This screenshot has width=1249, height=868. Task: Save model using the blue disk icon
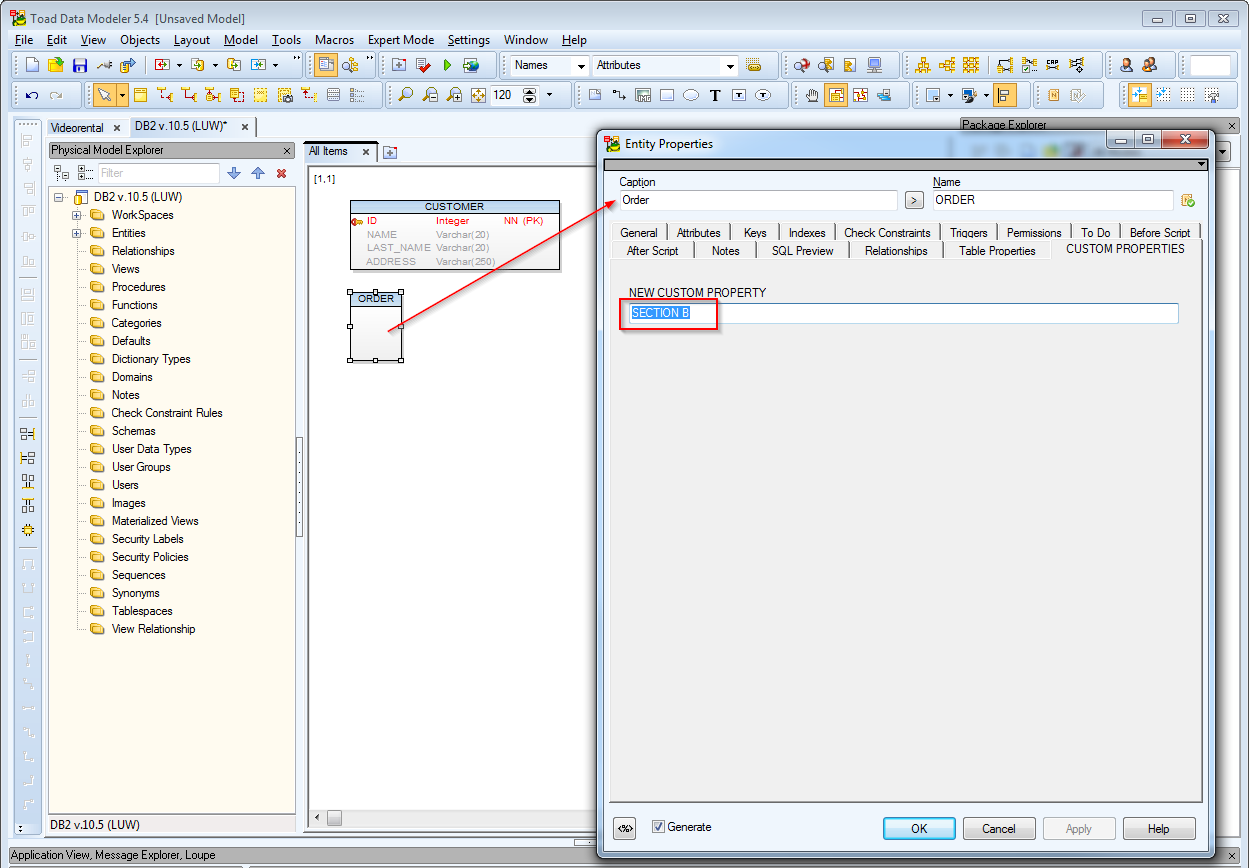pyautogui.click(x=80, y=65)
